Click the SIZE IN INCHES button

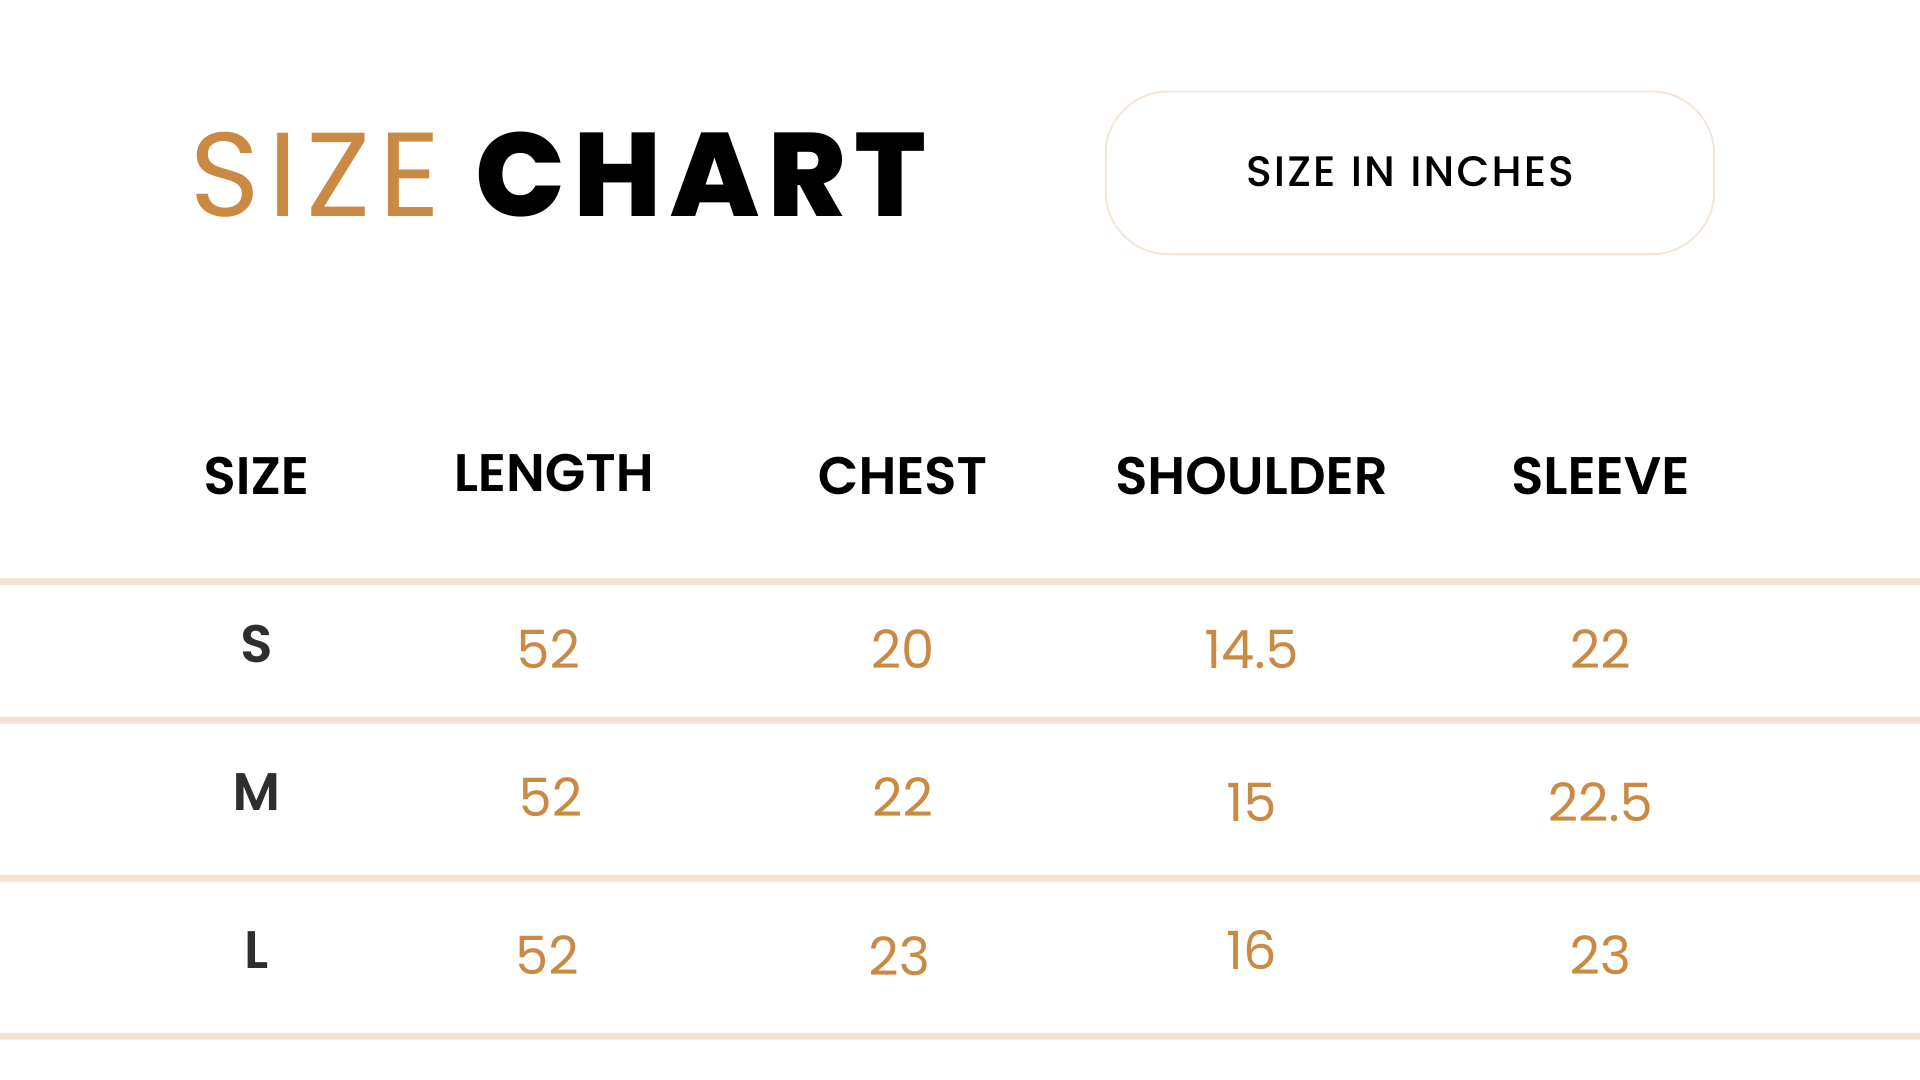(1409, 172)
